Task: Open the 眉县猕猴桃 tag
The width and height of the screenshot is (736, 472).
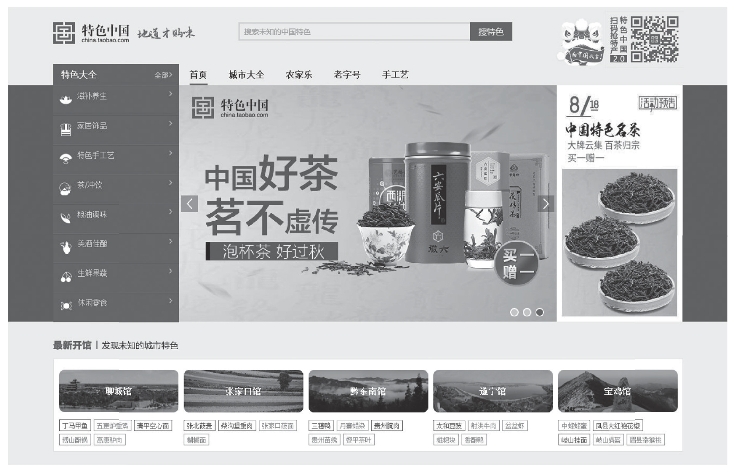Action: click(x=645, y=440)
